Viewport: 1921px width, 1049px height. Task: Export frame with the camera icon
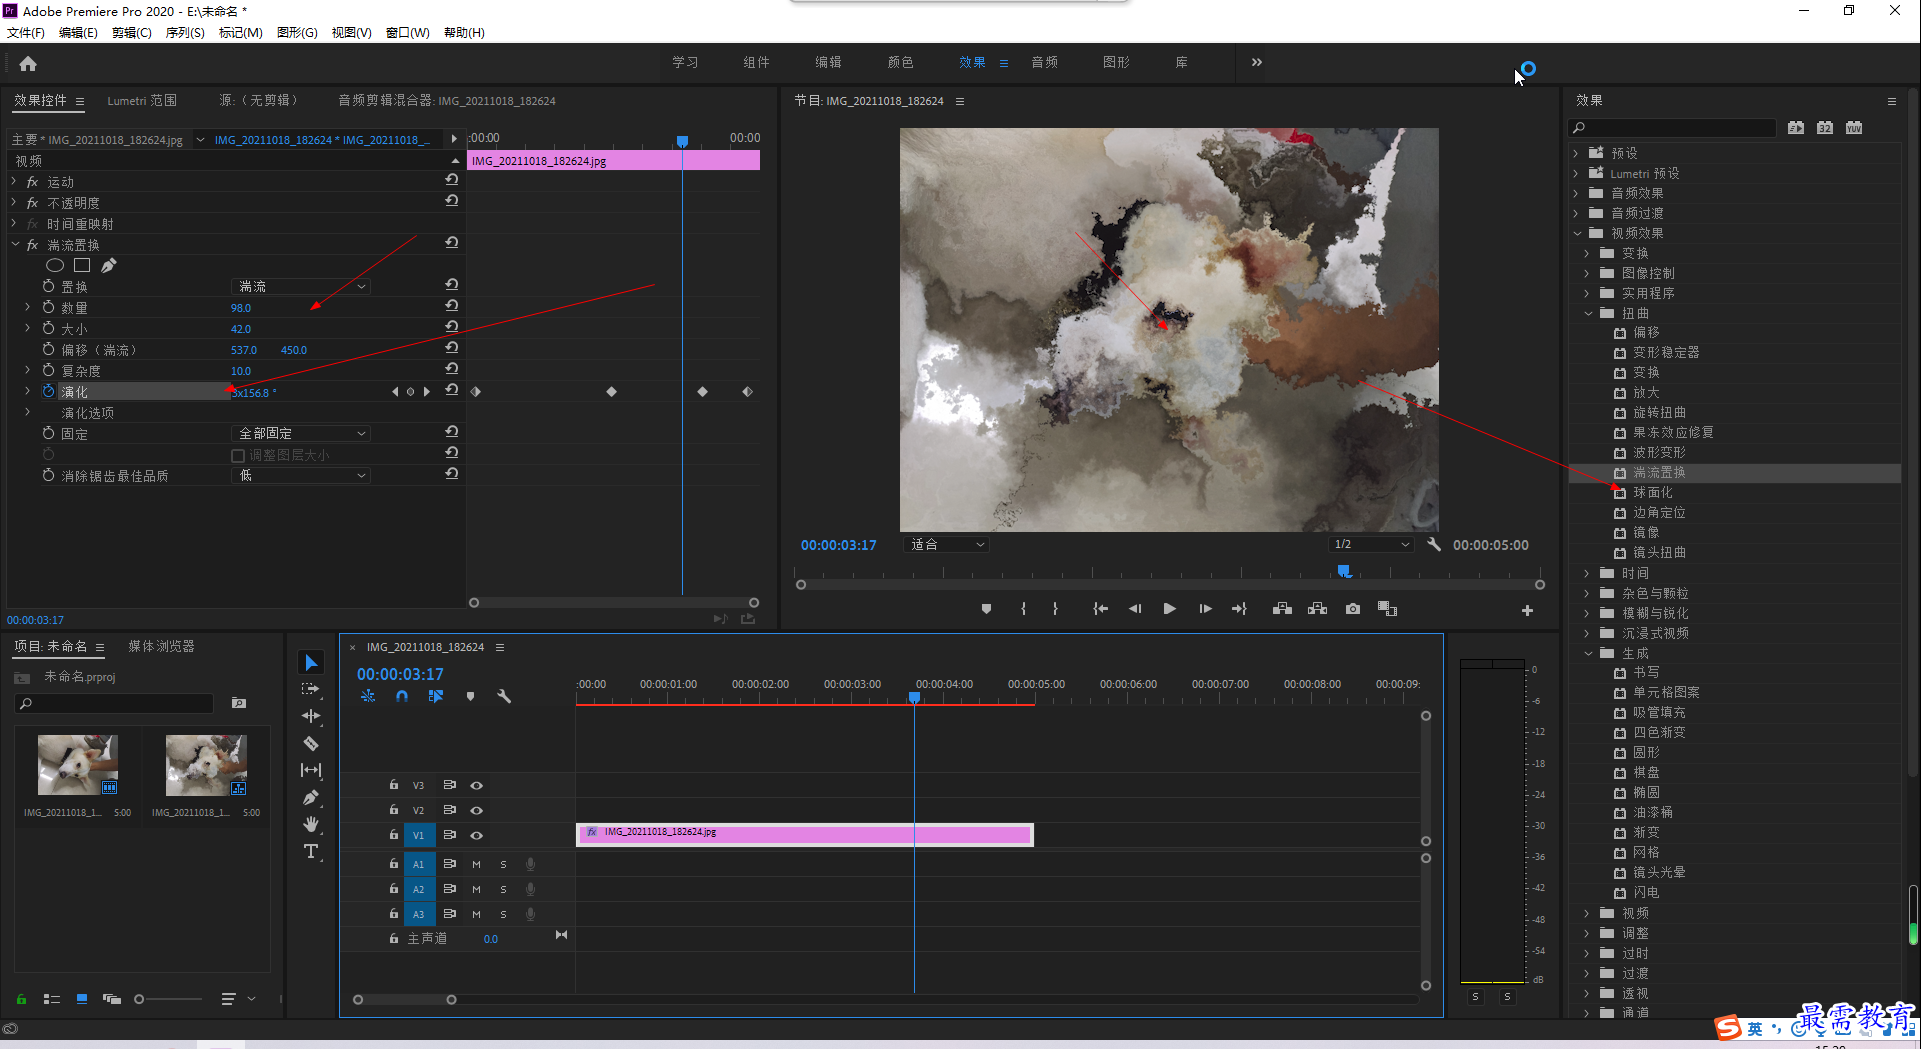pos(1352,608)
